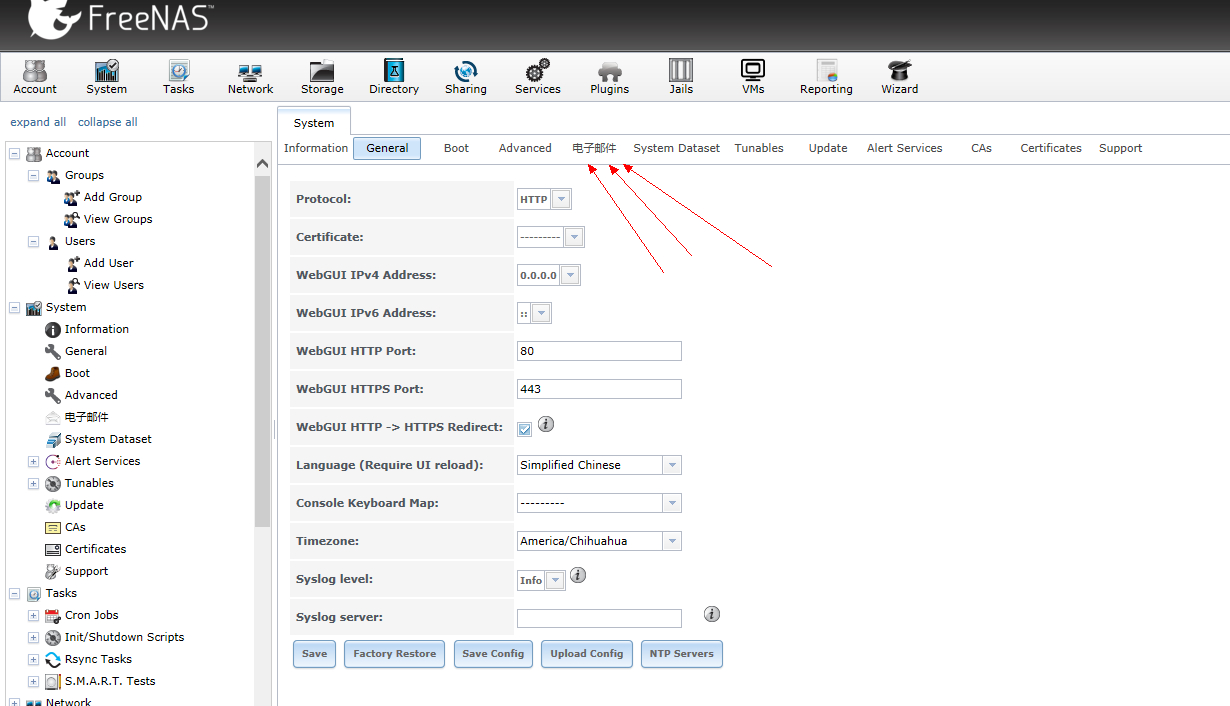Switch to the 电子邮件 tab
The image size is (1230, 706).
tap(594, 148)
